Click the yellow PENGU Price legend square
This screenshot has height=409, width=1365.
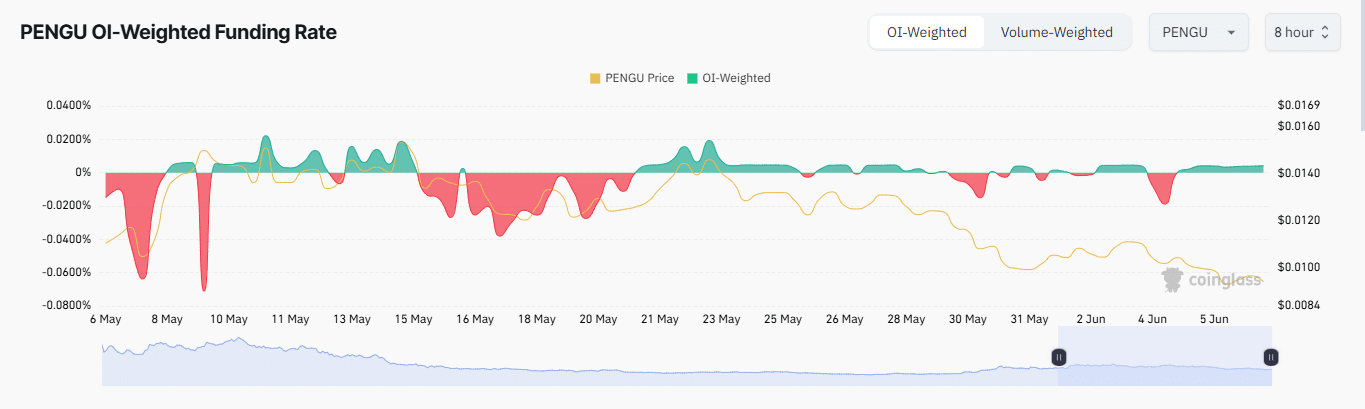click(596, 78)
